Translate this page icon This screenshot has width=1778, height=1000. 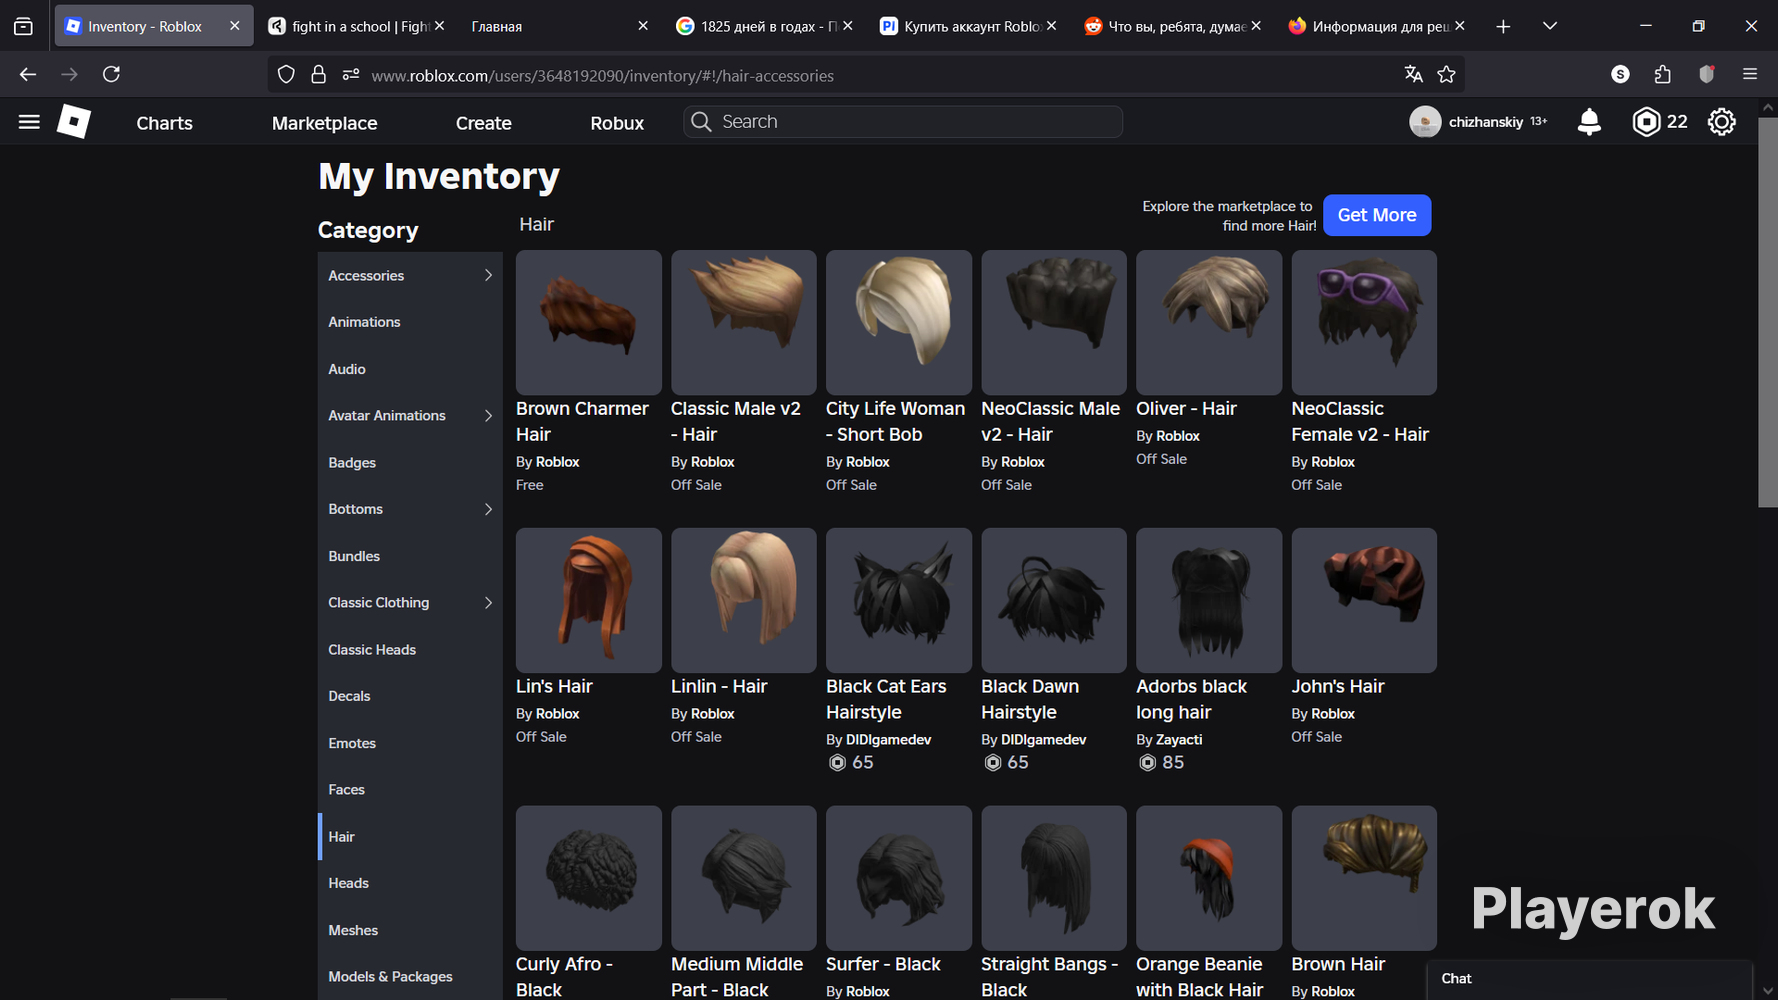(x=1413, y=75)
